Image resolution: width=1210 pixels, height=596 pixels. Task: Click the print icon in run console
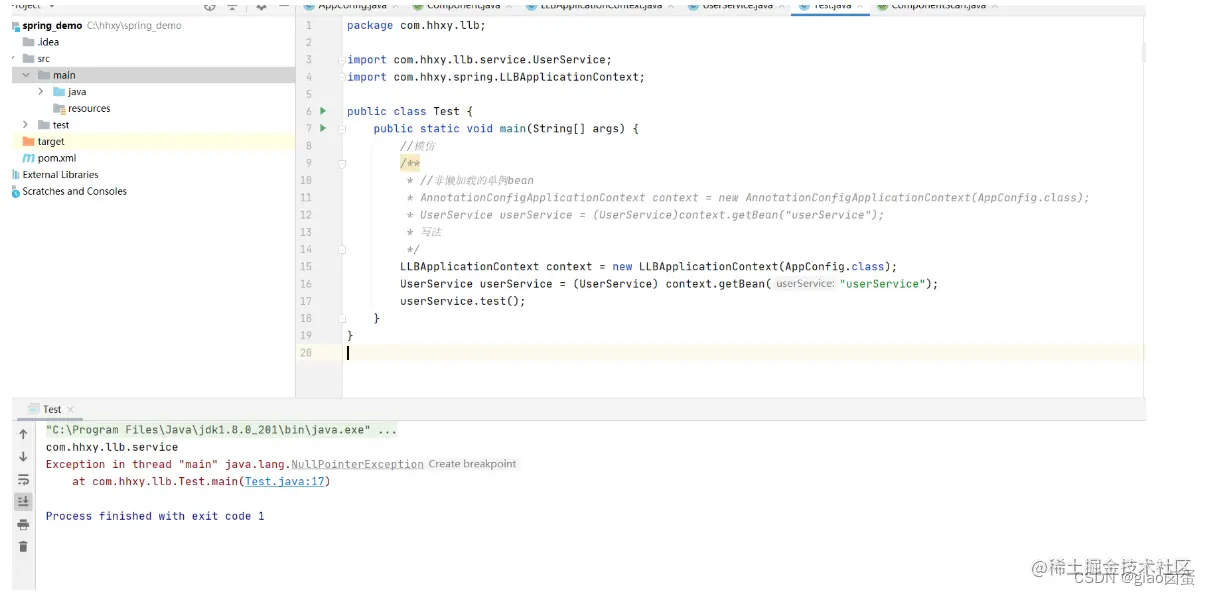pyautogui.click(x=23, y=524)
